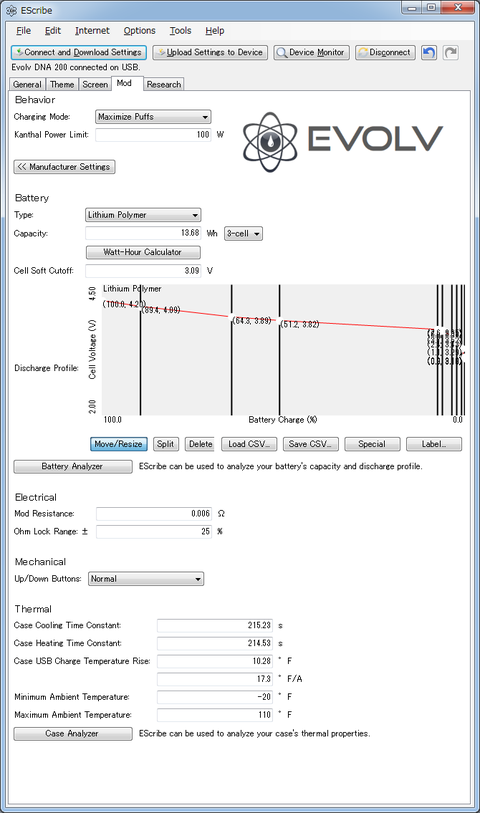Image resolution: width=480 pixels, height=813 pixels.
Task: Open the Options menu
Action: (139, 31)
